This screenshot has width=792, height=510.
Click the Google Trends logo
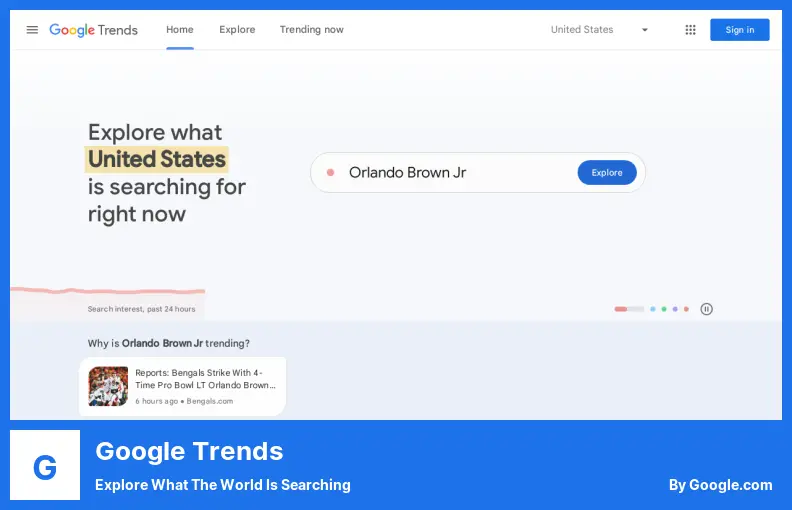pos(93,30)
